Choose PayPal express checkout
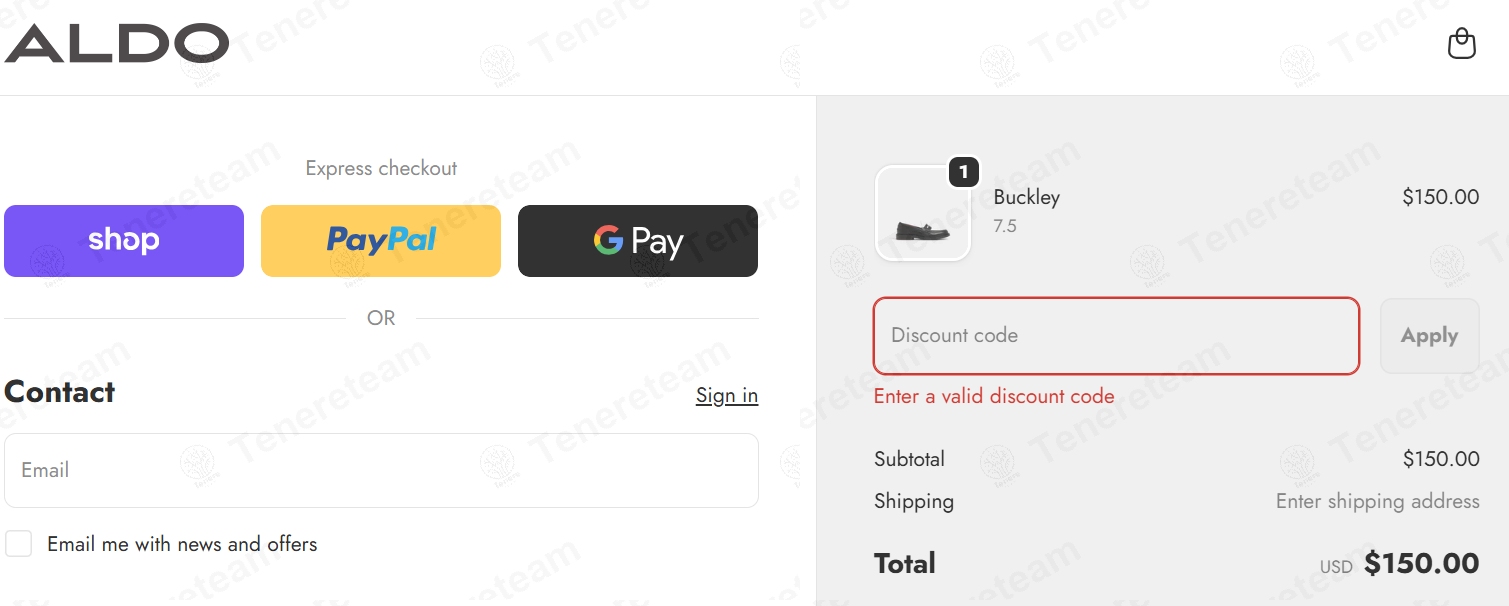 point(381,241)
